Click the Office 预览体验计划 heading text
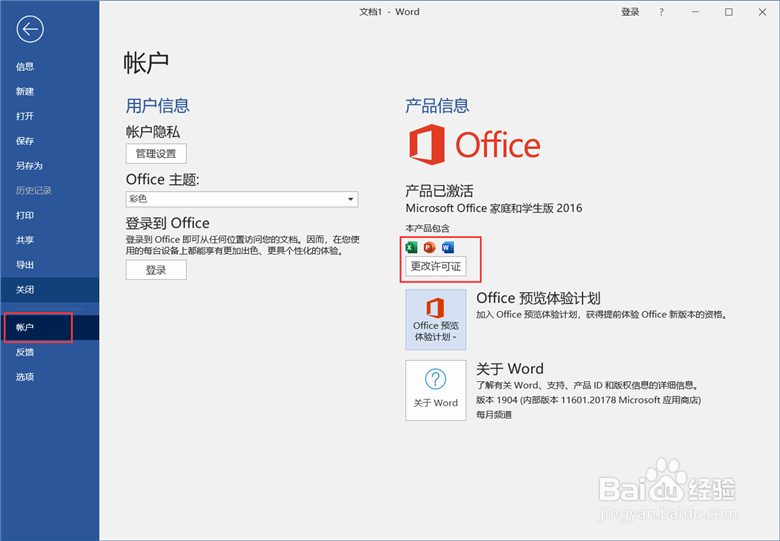This screenshot has height=541, width=780. pyautogui.click(x=538, y=298)
